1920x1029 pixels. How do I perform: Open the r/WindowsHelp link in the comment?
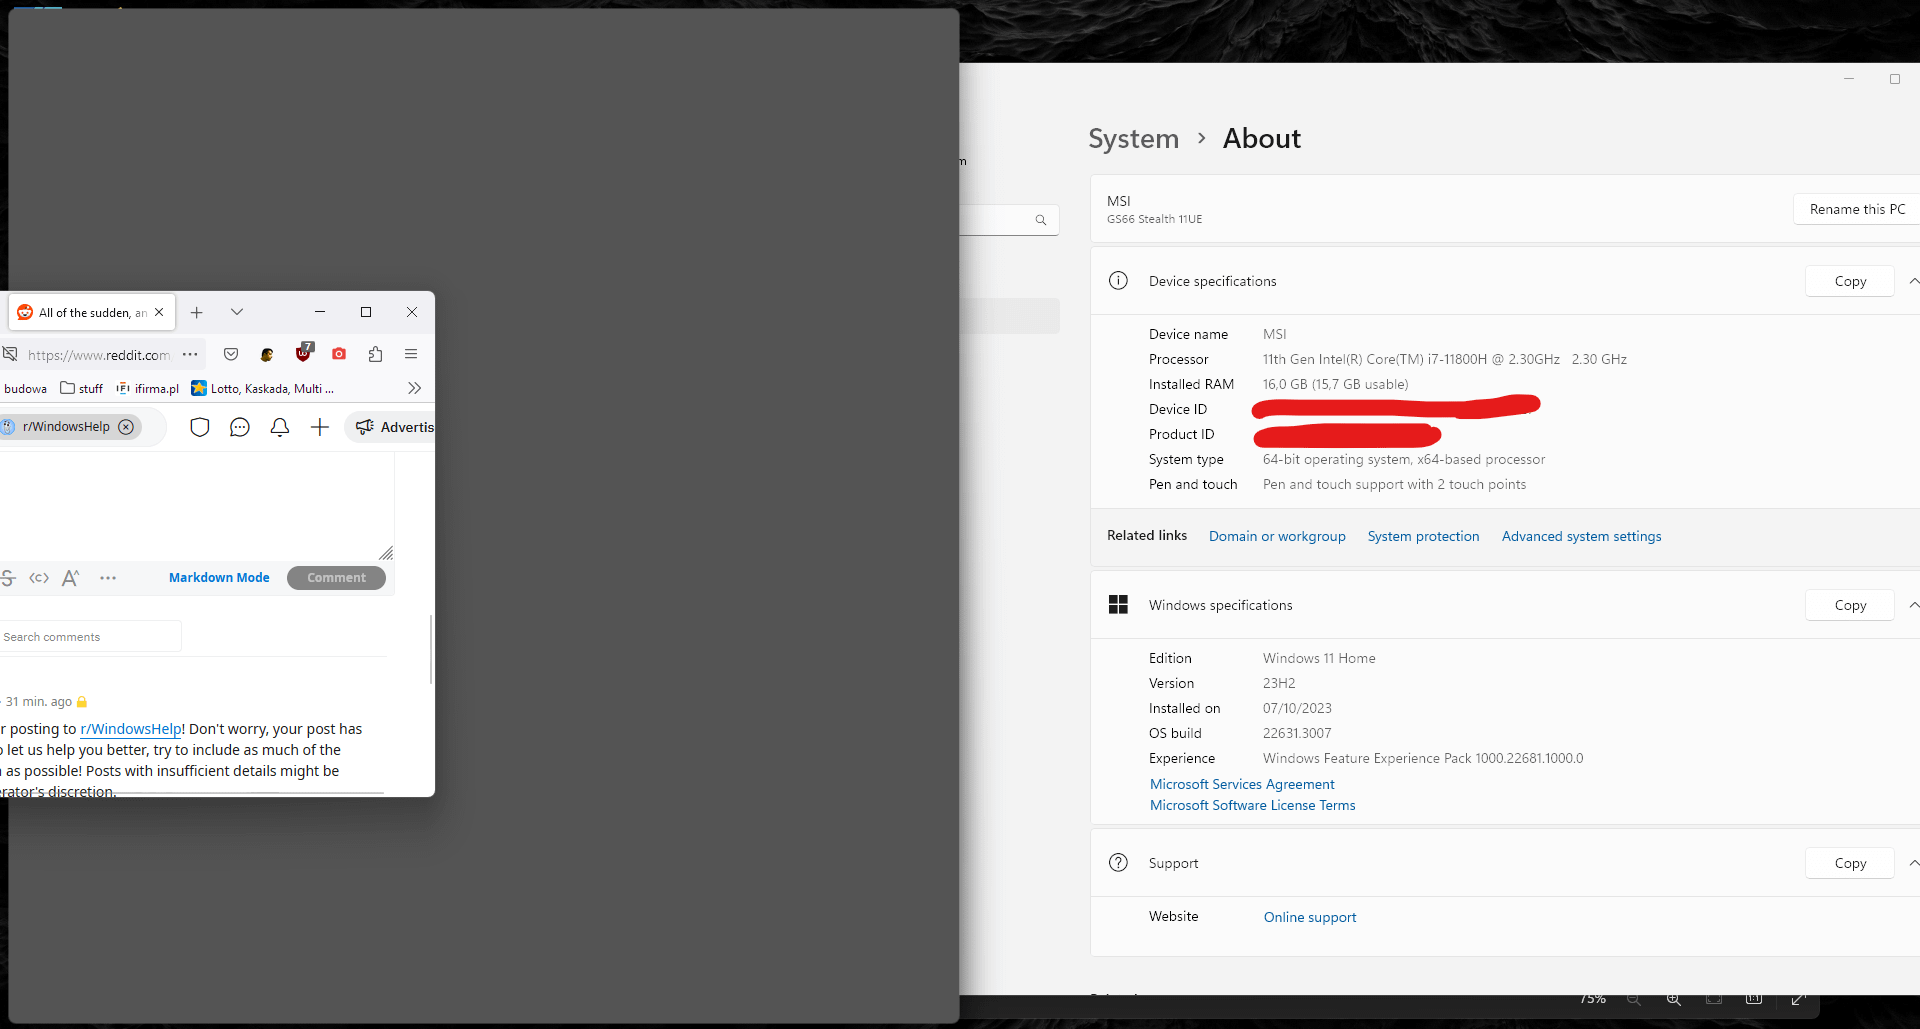[x=131, y=729]
